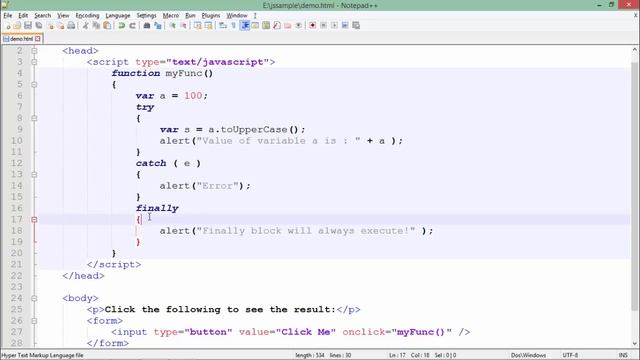Toggle word wrap in toolbar
640x360 pixels.
tap(223, 26)
